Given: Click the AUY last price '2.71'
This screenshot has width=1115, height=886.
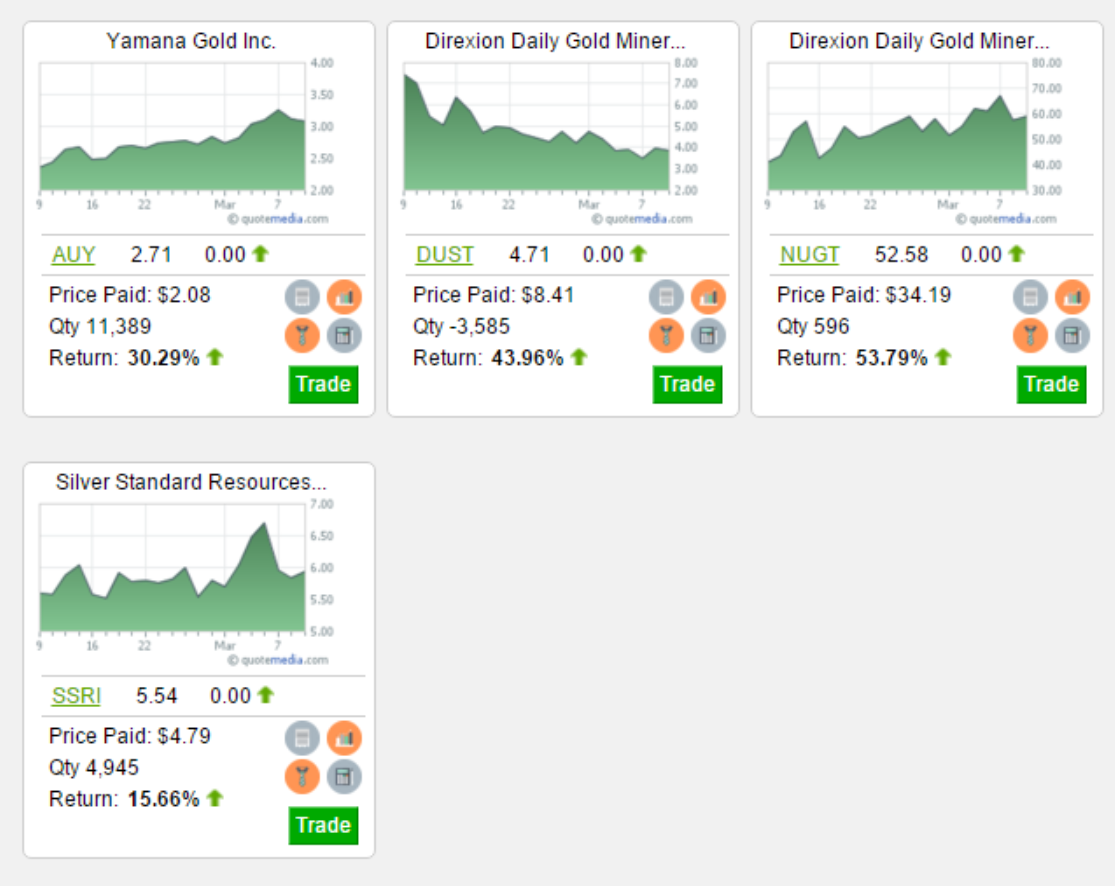Looking at the screenshot, I should [151, 255].
